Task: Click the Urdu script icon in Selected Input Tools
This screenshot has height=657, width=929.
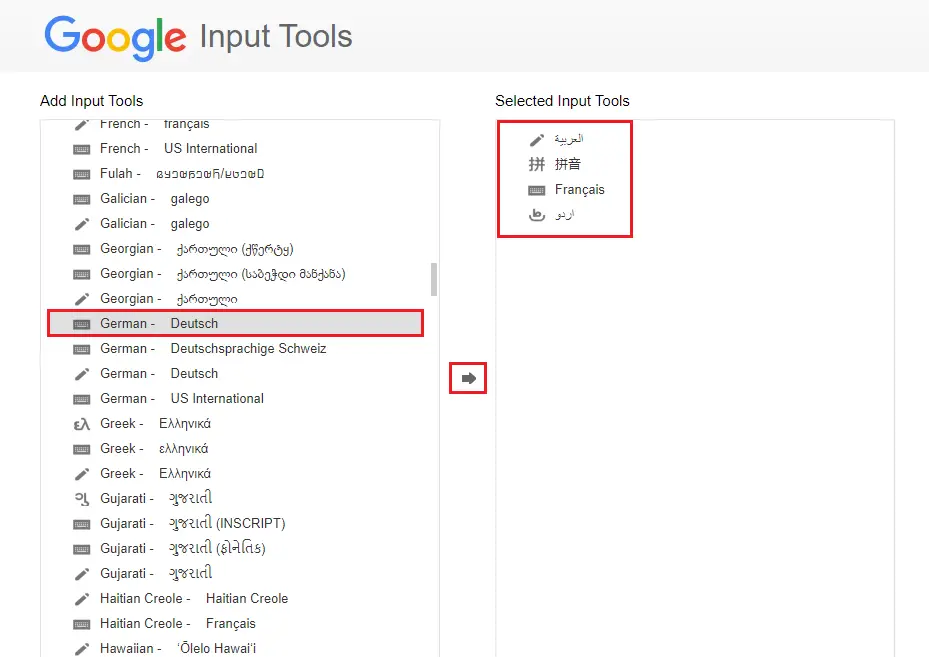Action: 537,214
